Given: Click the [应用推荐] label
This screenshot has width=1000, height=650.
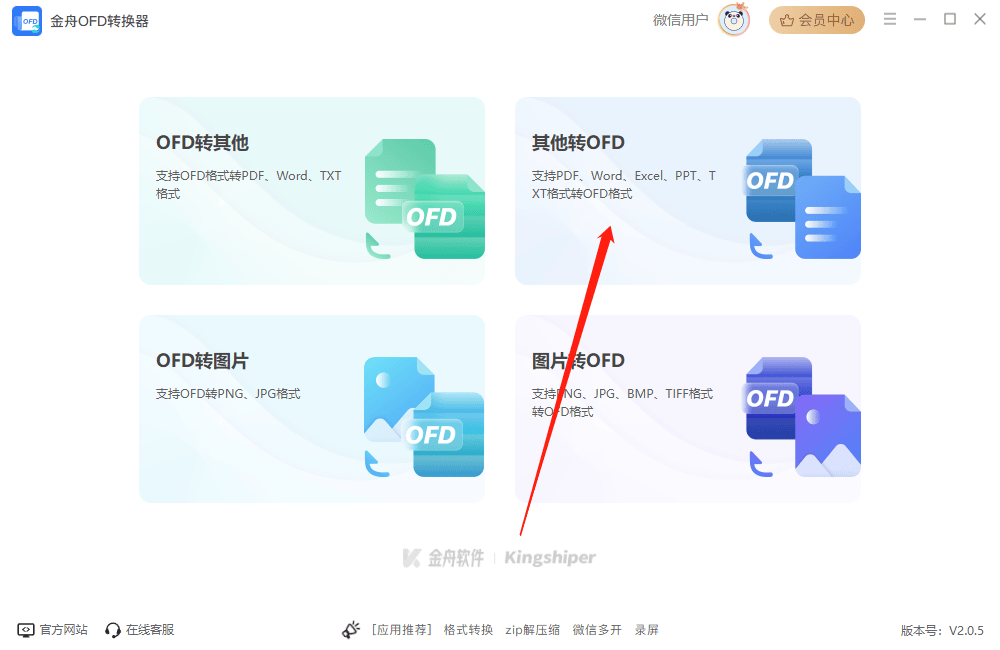Looking at the screenshot, I should tap(402, 630).
